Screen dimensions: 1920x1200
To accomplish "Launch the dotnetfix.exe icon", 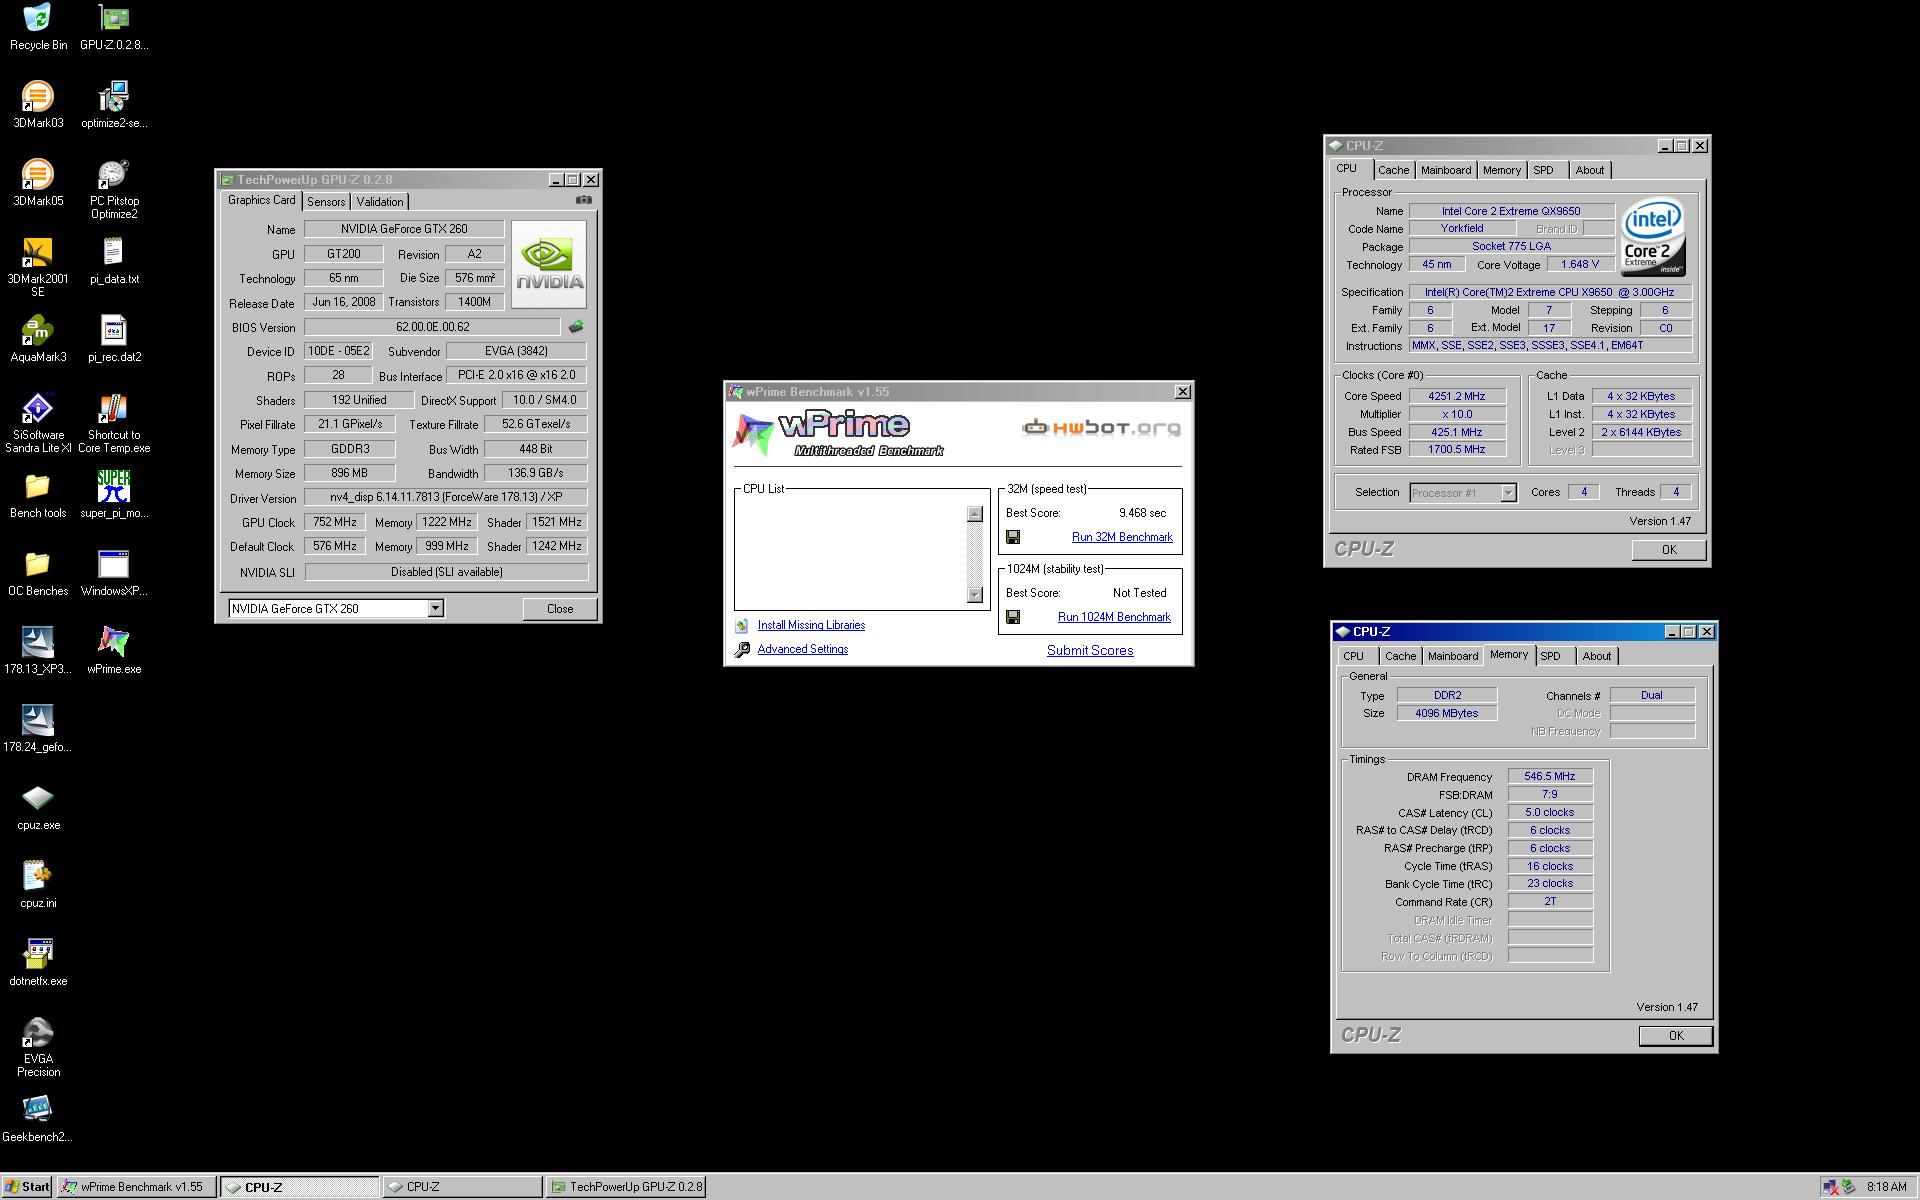I will pyautogui.click(x=38, y=963).
